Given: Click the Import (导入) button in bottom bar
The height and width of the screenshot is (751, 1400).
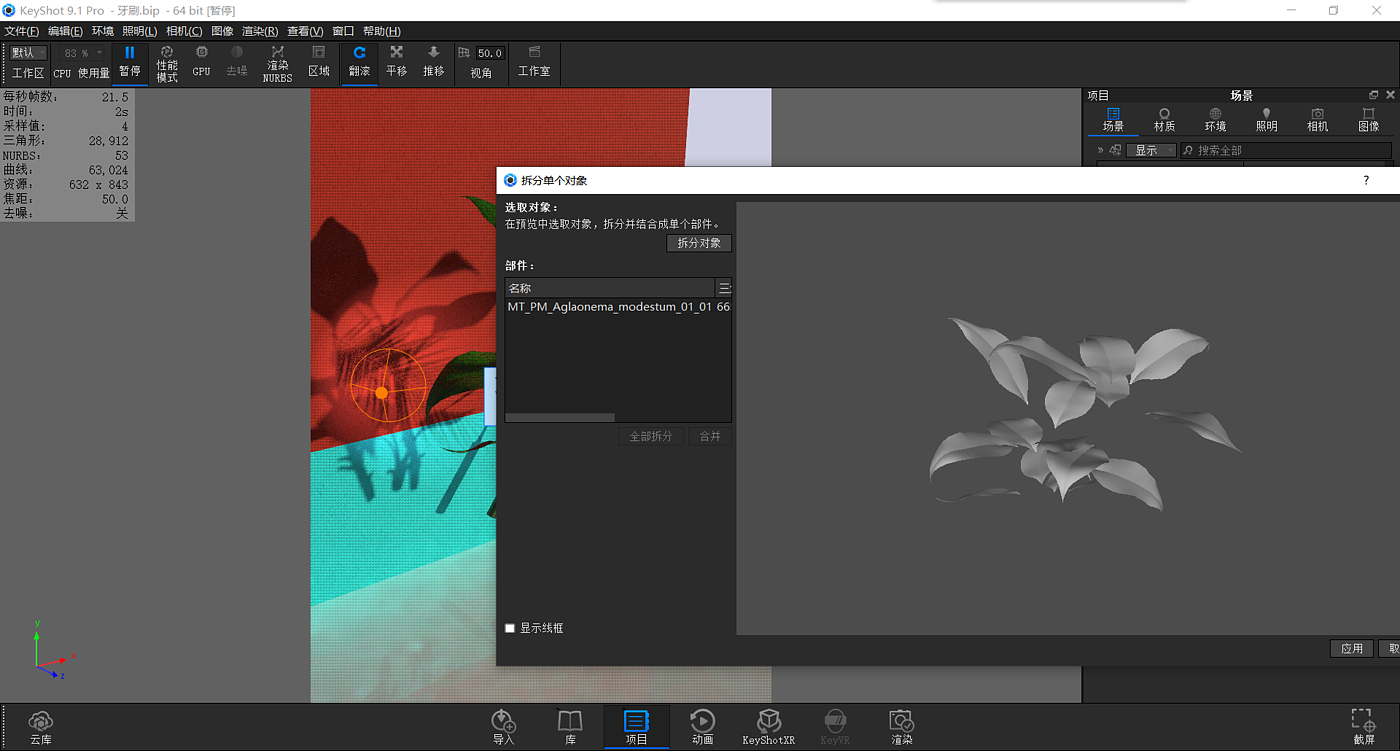Looking at the screenshot, I should click(x=503, y=727).
